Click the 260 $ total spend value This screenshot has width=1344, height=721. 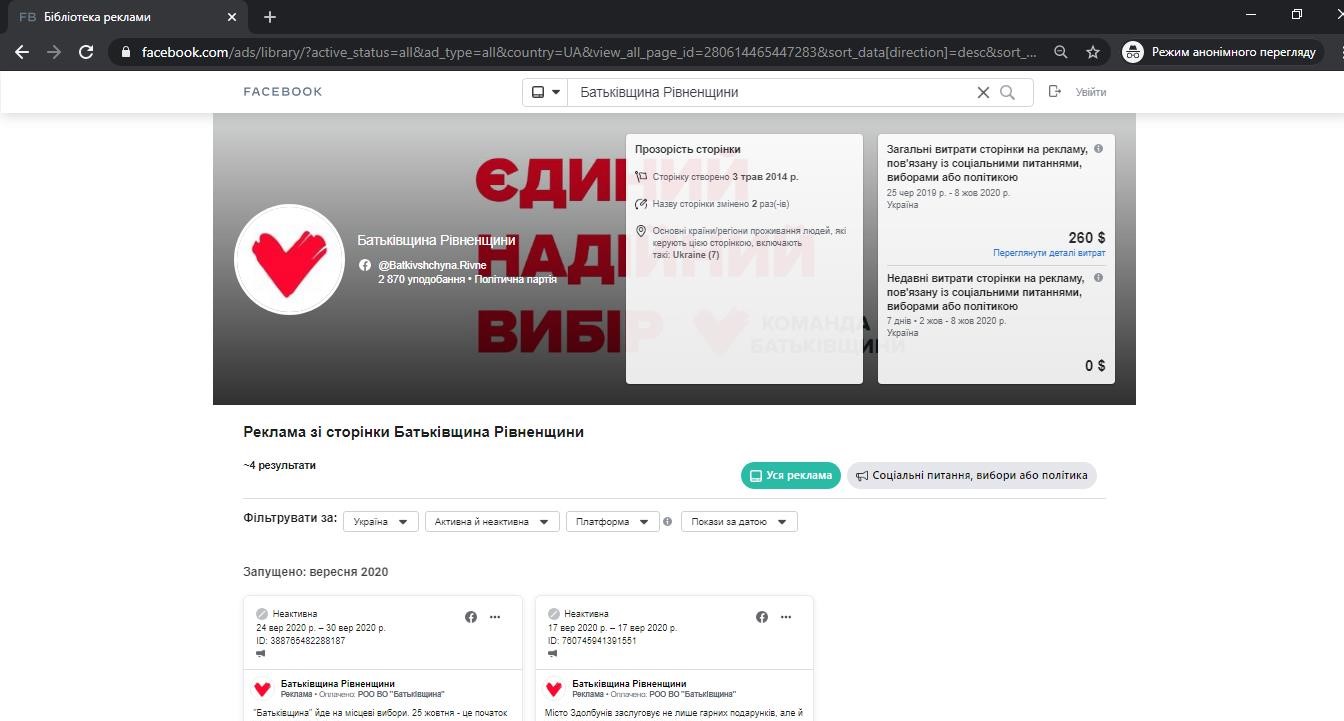pos(1087,238)
